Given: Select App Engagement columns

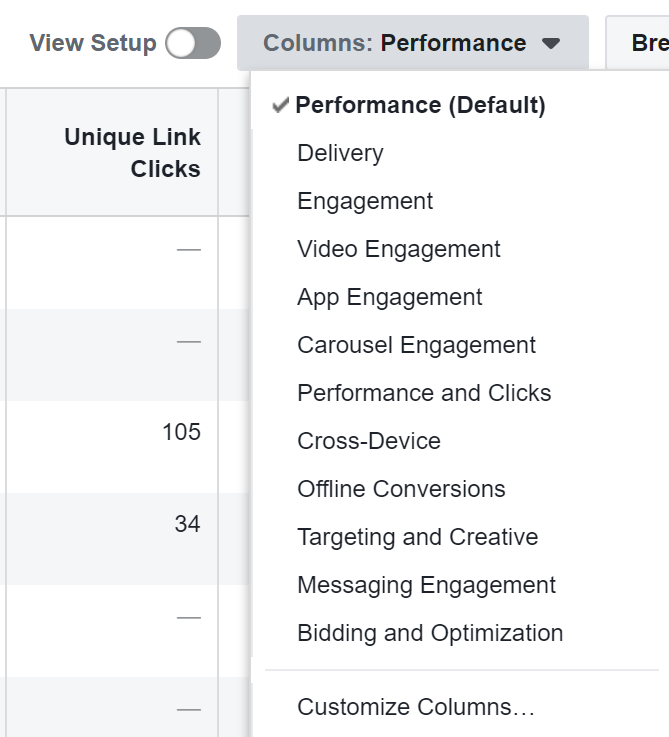Looking at the screenshot, I should 390,297.
